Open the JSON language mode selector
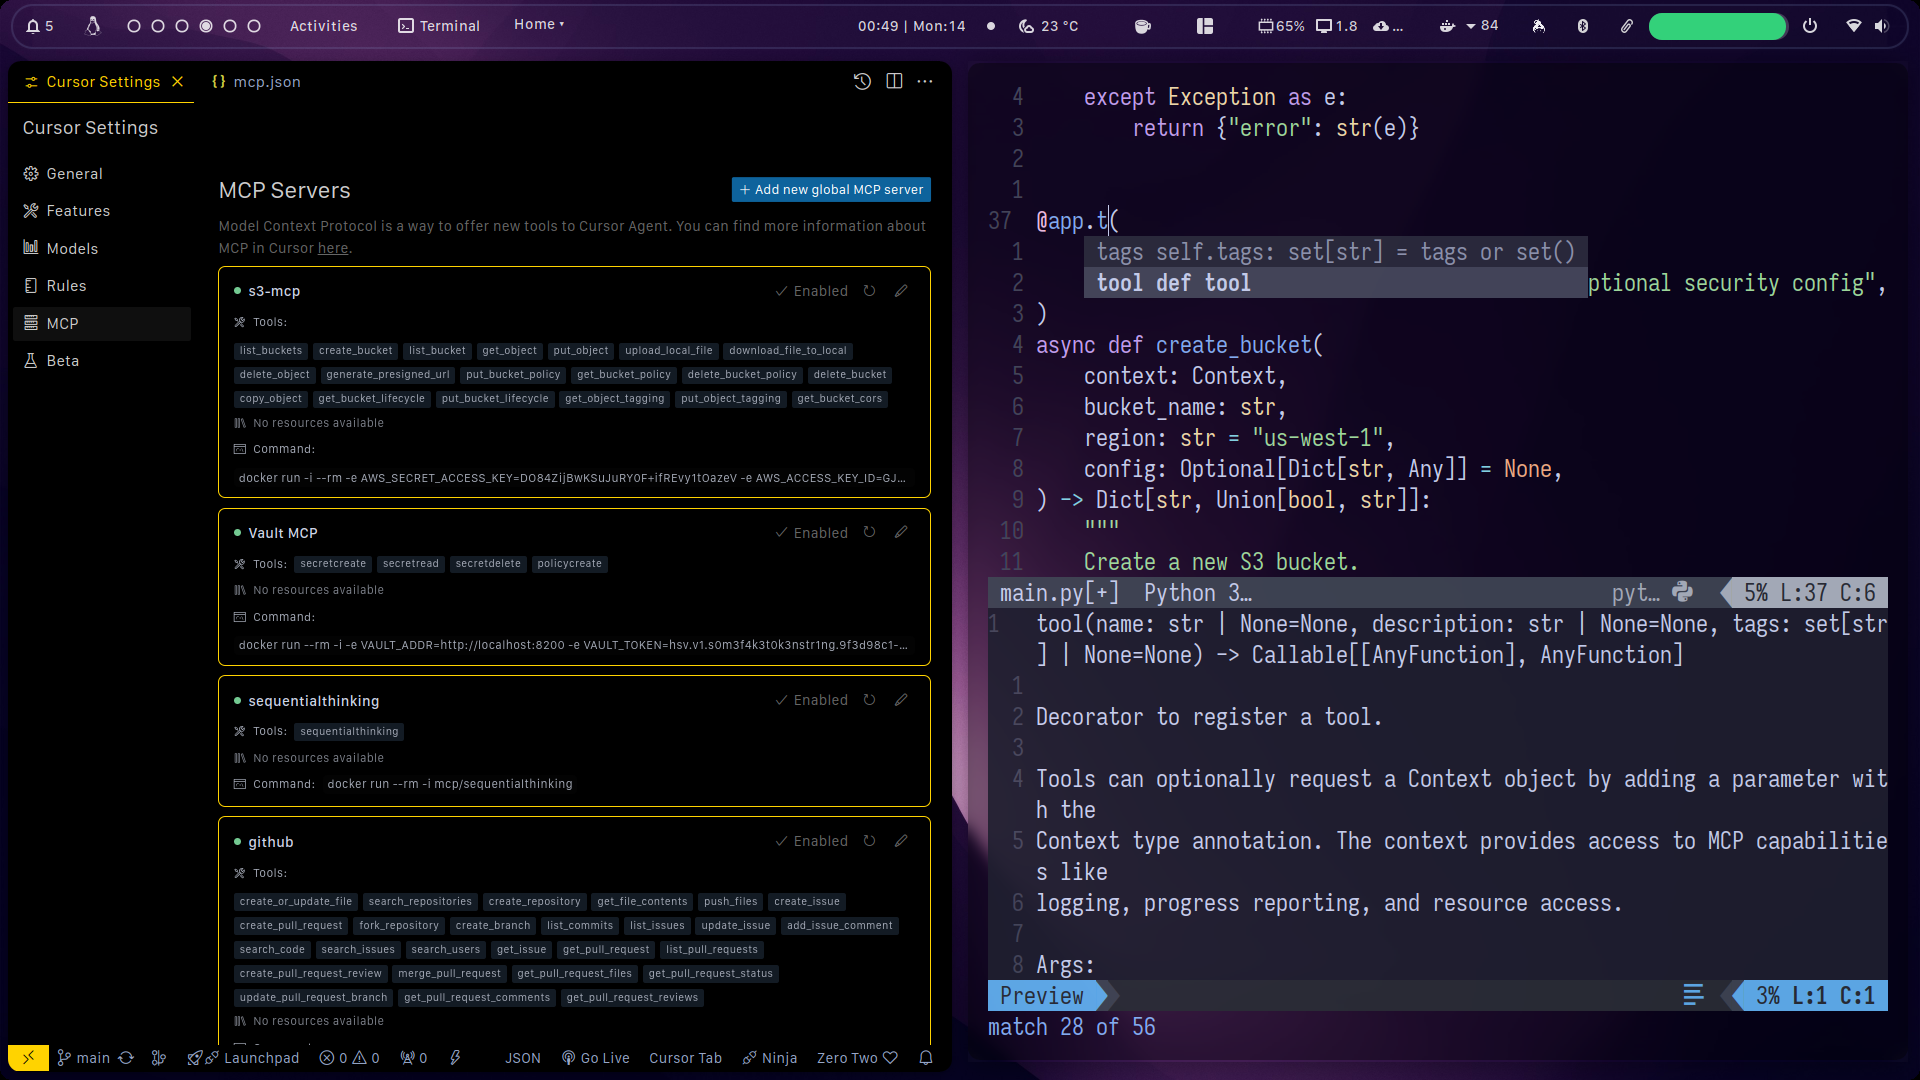 coord(522,1058)
